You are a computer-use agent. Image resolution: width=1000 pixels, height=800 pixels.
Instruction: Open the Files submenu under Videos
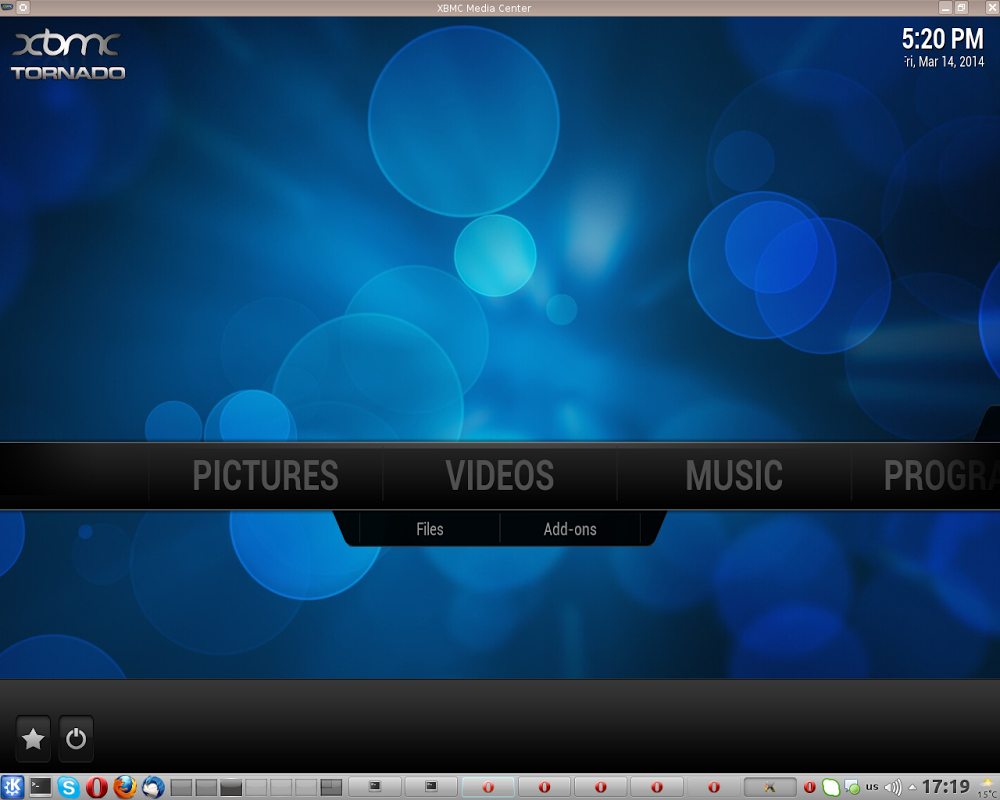(x=430, y=529)
